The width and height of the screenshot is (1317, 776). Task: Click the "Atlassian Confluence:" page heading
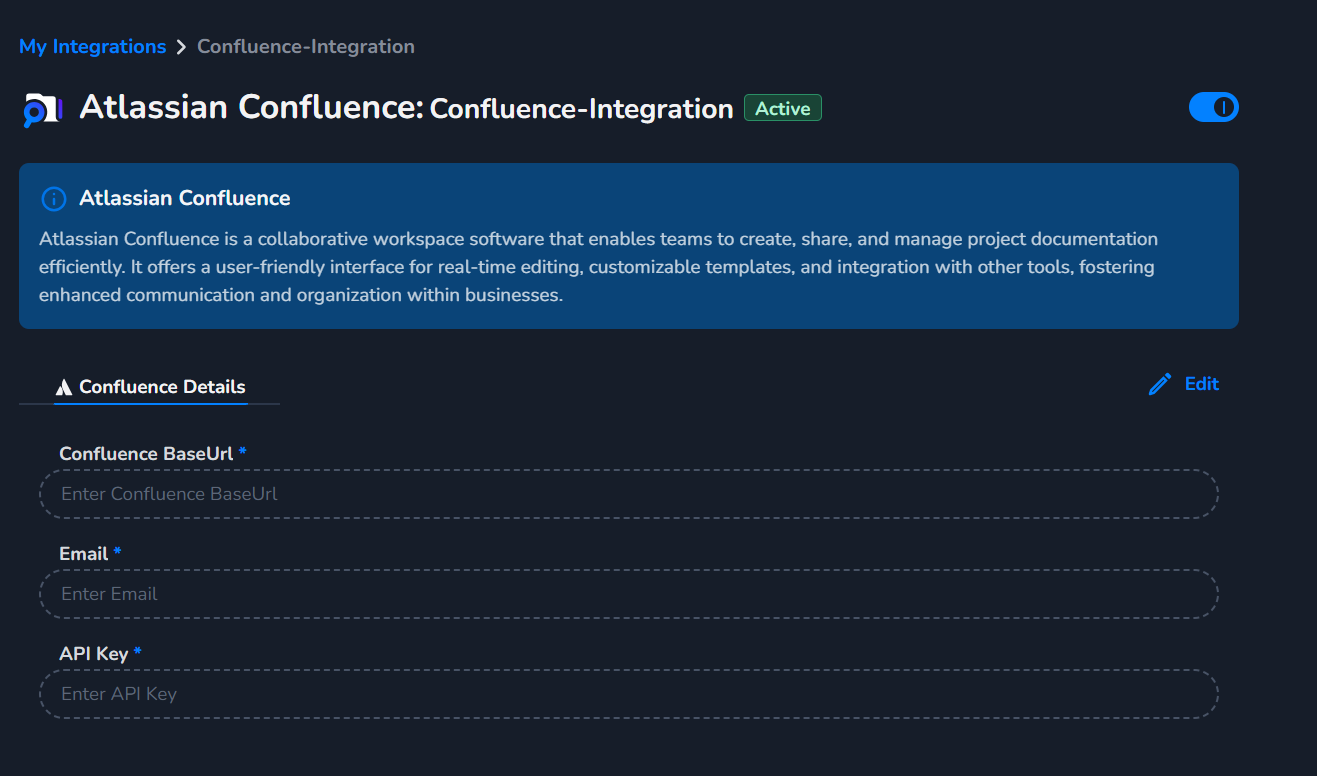click(252, 107)
